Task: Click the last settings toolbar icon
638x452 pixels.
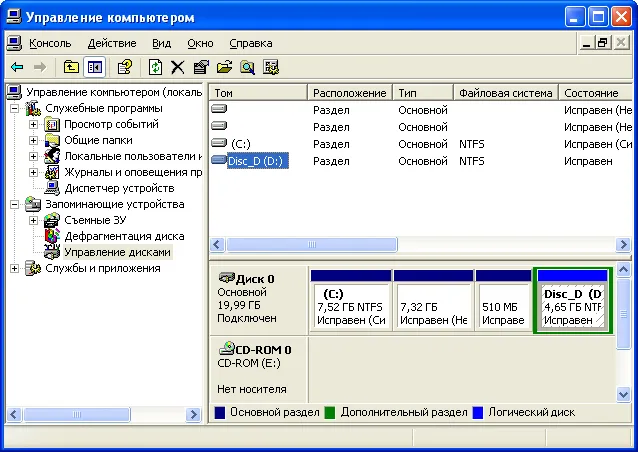Action: tap(271, 67)
